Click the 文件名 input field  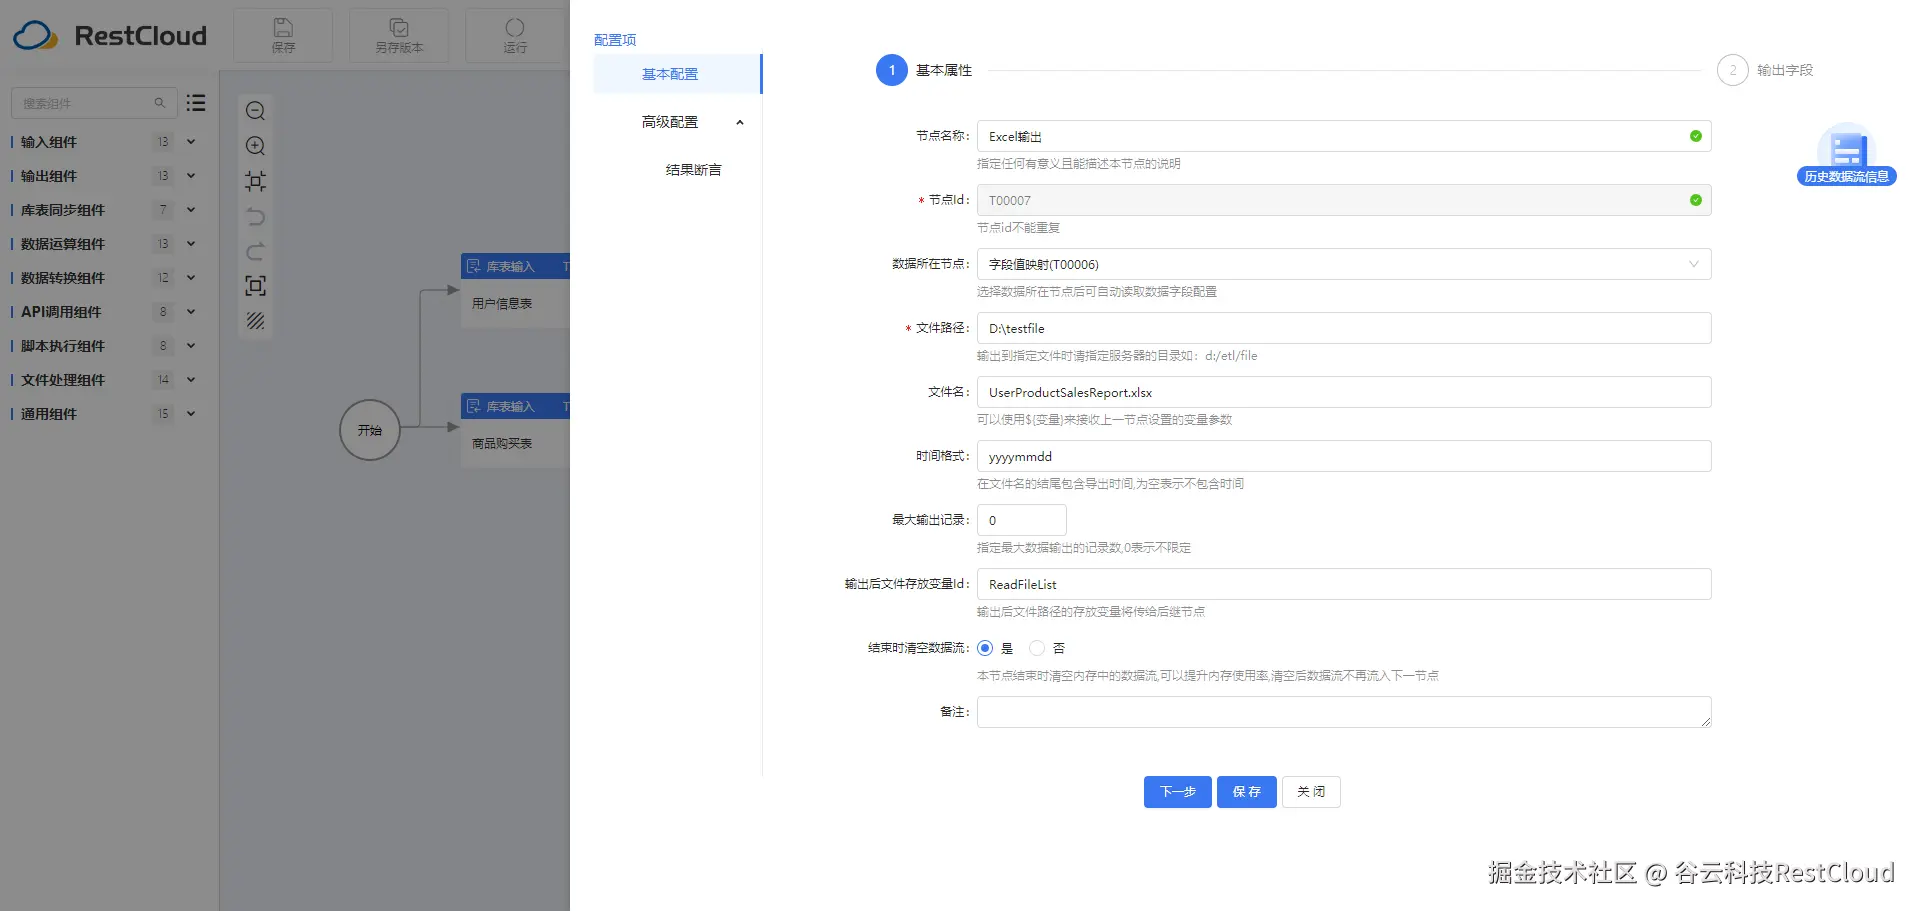[x=1344, y=392]
